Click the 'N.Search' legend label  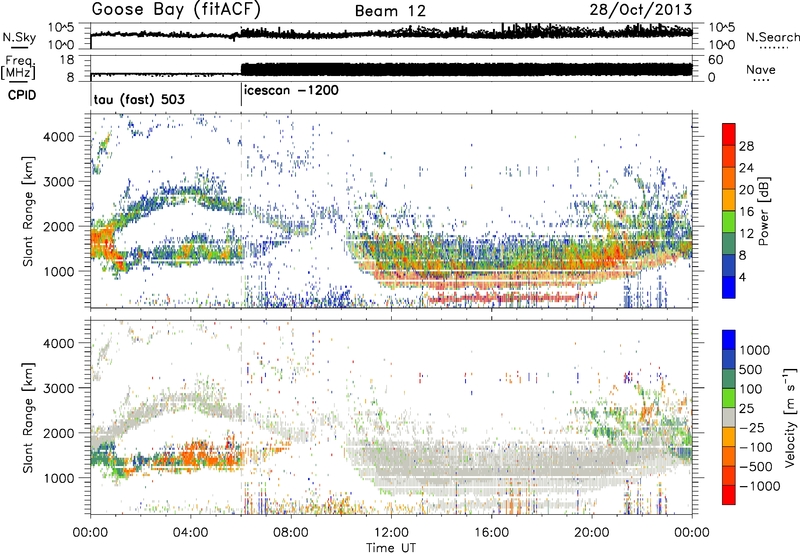[x=772, y=37]
